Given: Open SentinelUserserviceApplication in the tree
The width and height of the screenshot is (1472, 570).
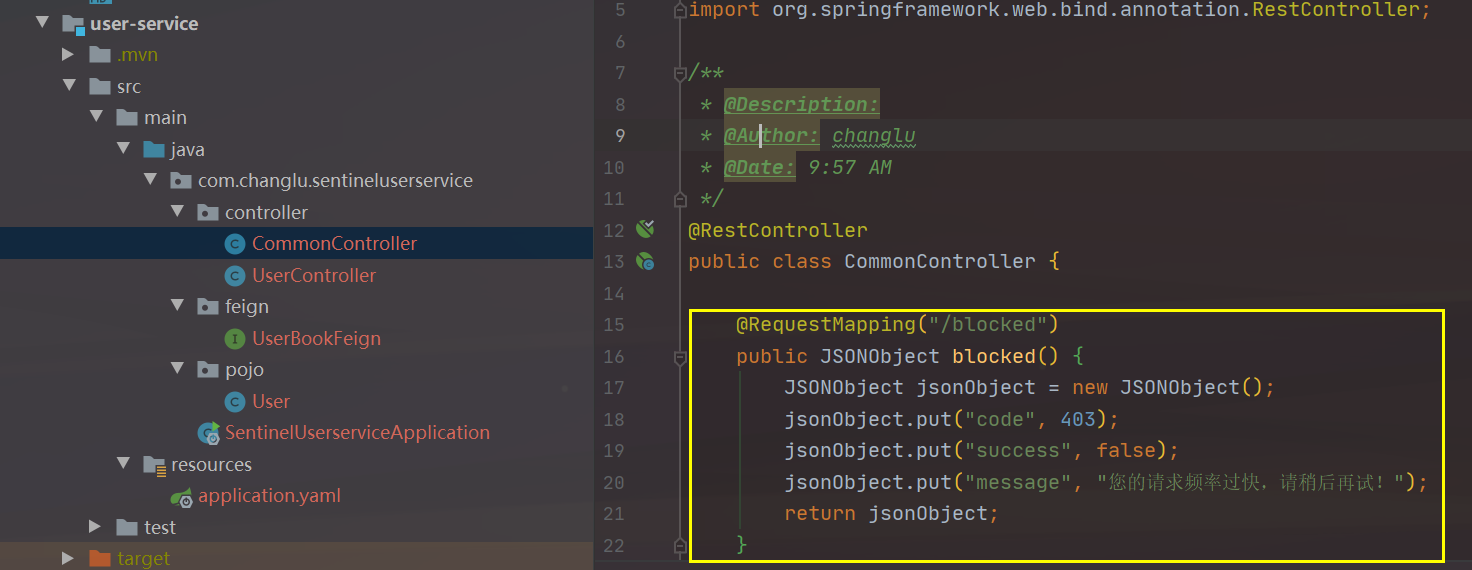Looking at the screenshot, I should 357,433.
